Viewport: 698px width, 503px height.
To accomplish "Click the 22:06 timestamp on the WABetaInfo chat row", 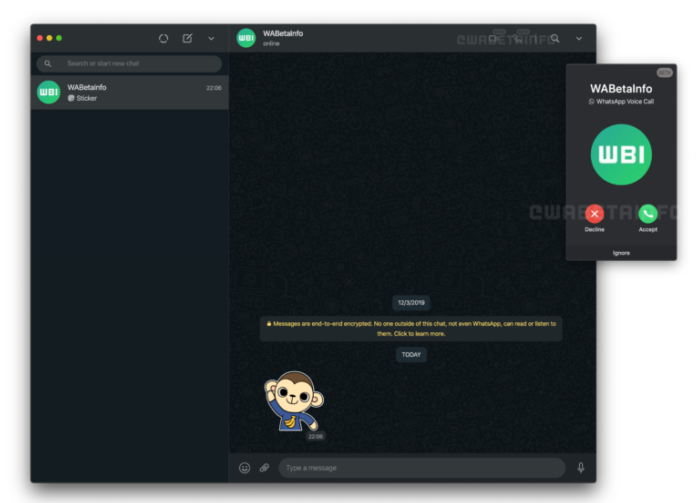I will [214, 88].
